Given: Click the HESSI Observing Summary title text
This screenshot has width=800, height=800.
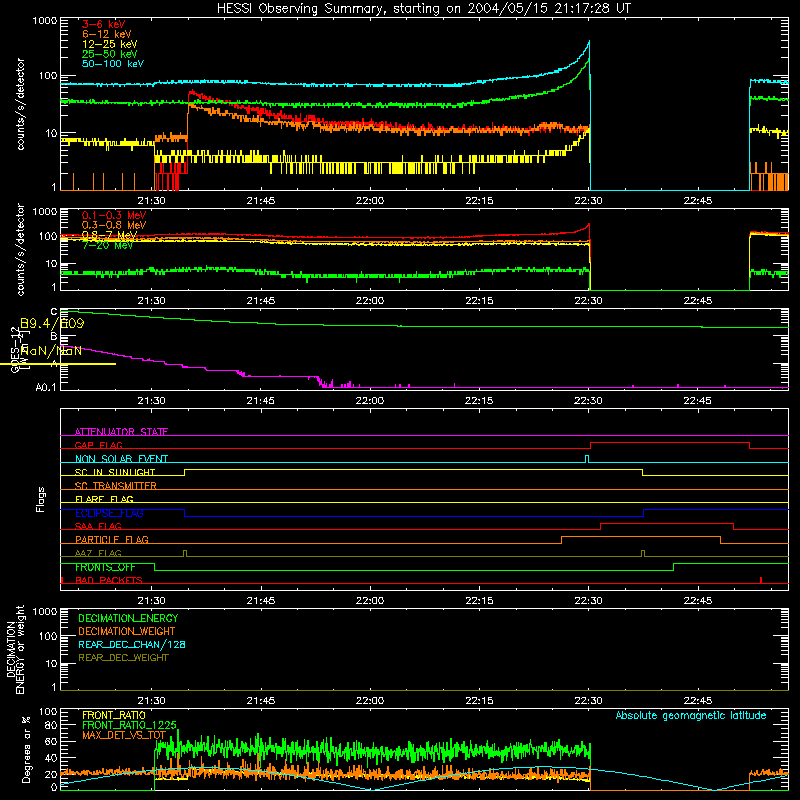Looking at the screenshot, I should (x=423, y=9).
